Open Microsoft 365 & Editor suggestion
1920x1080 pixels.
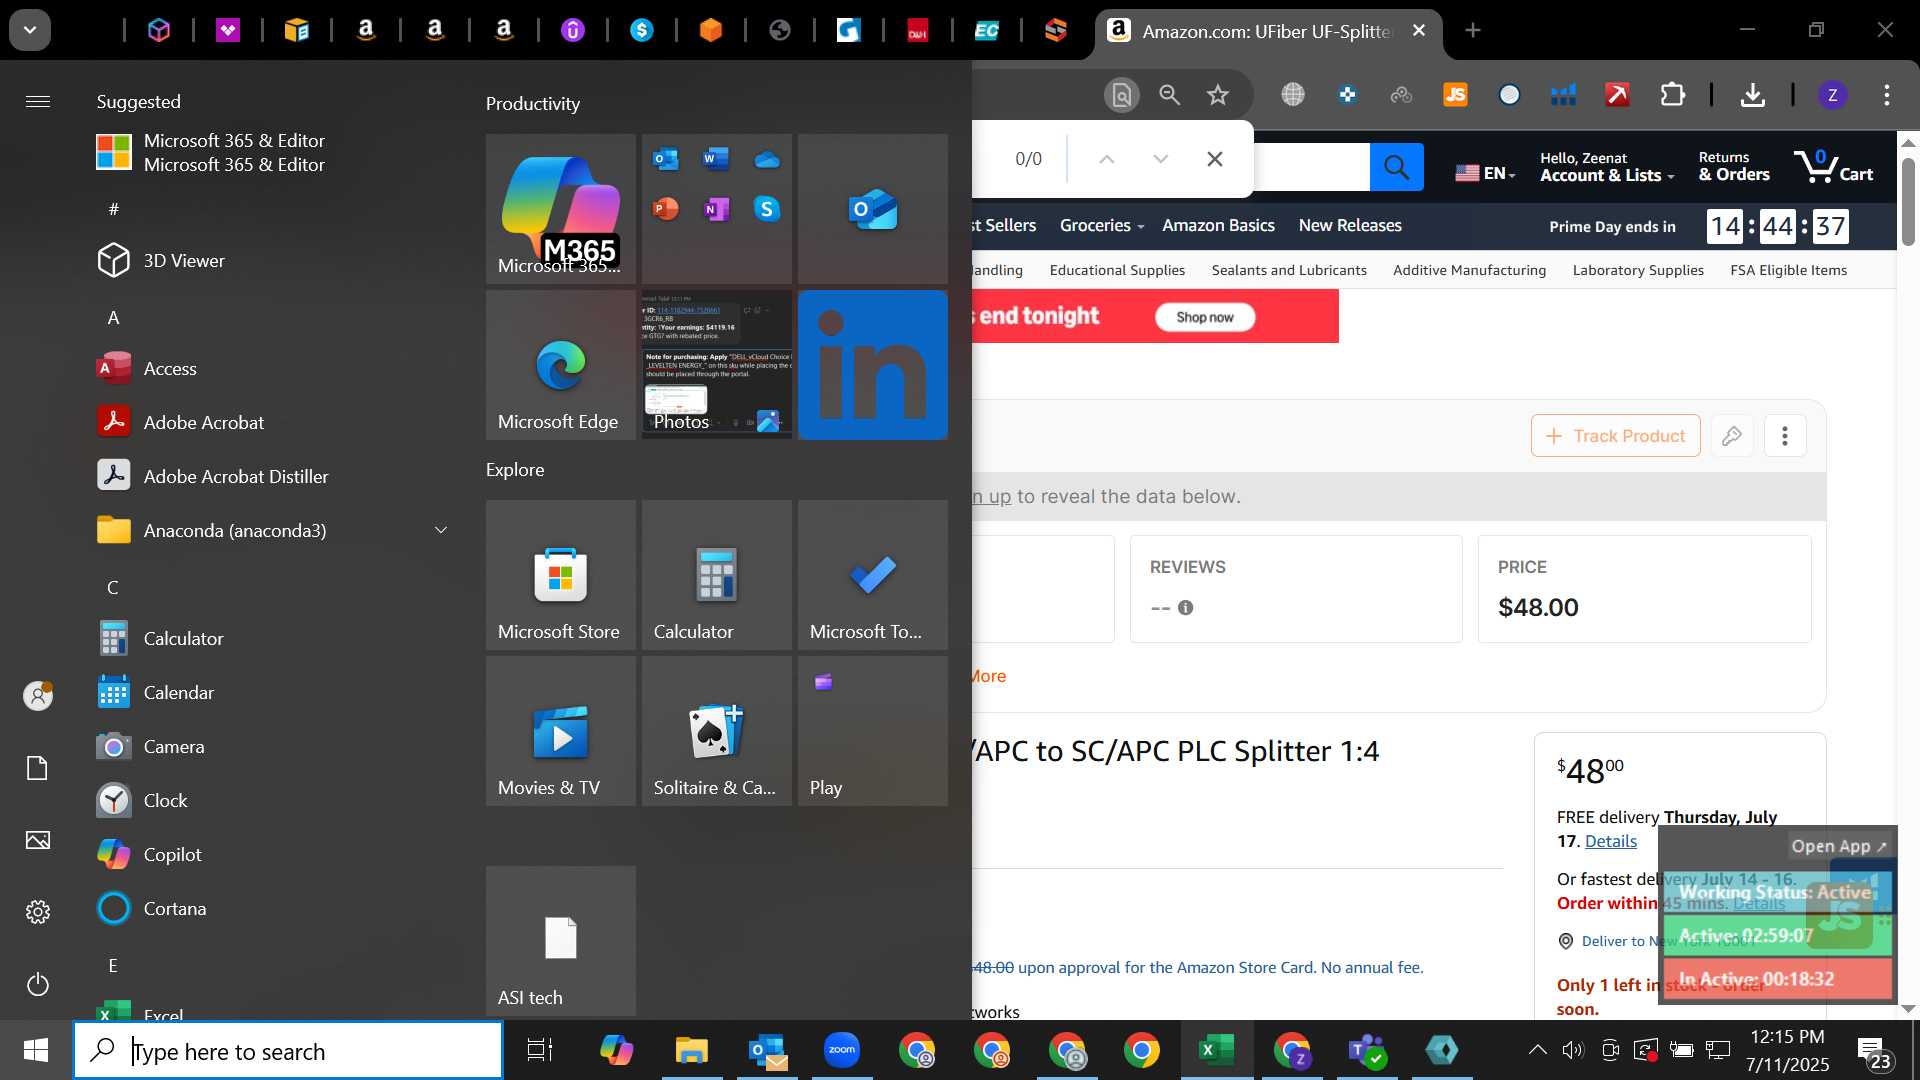coord(270,152)
